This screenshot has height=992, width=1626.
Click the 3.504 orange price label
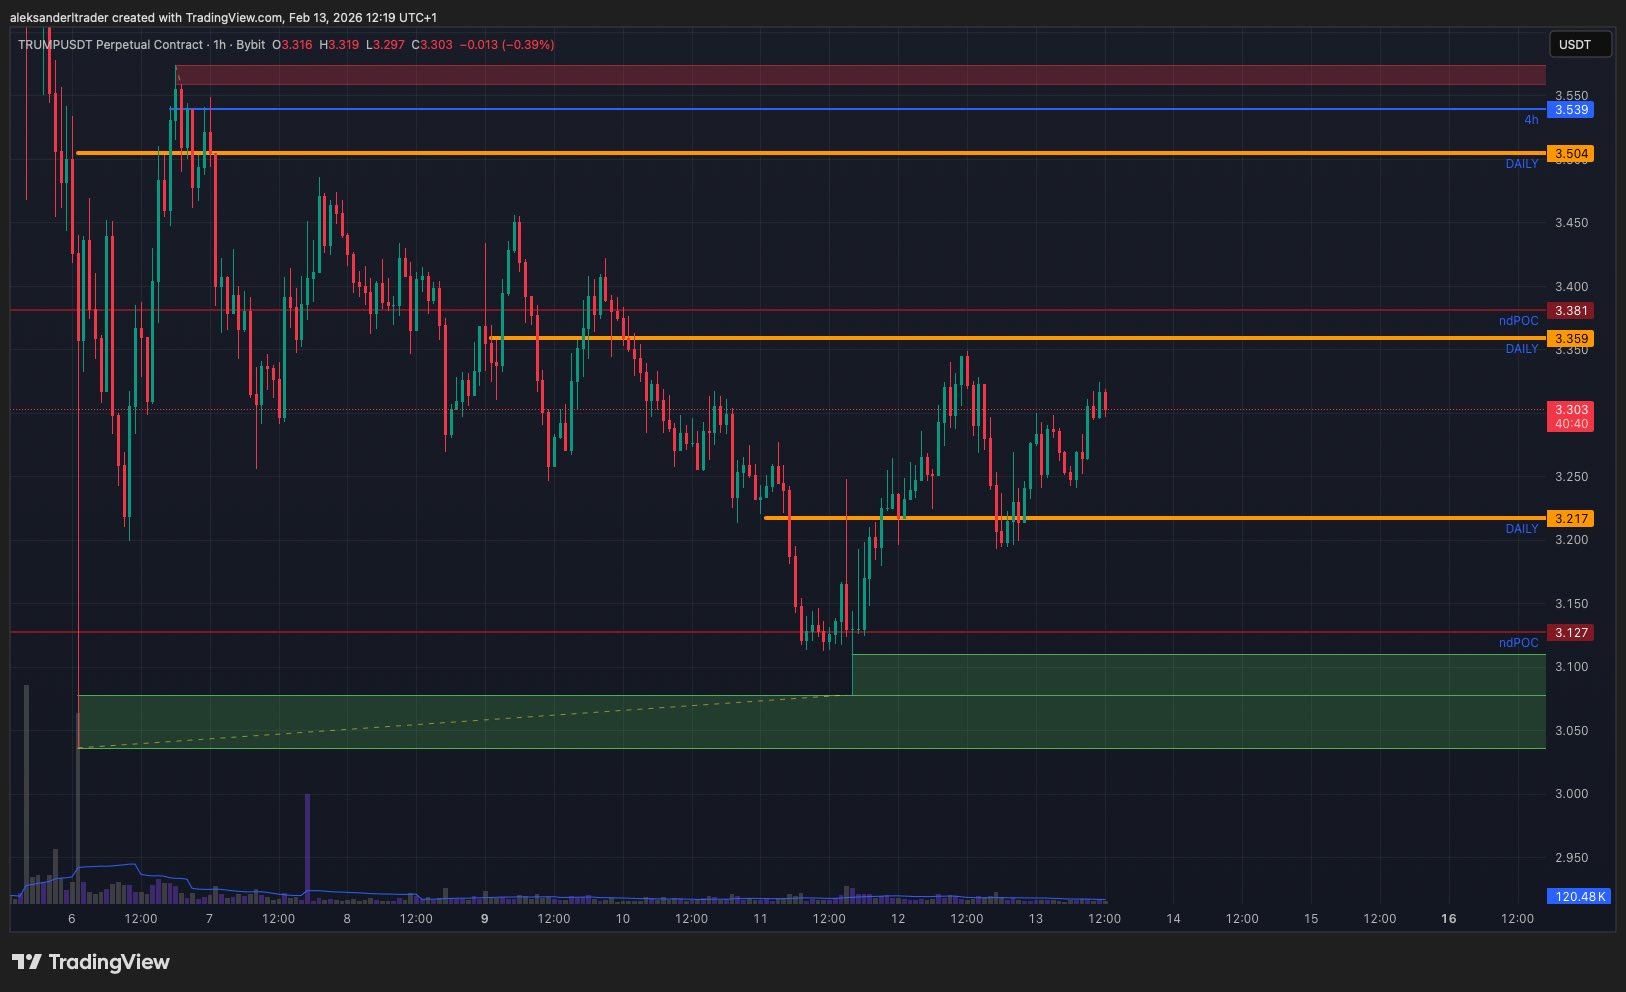[x=1570, y=154]
